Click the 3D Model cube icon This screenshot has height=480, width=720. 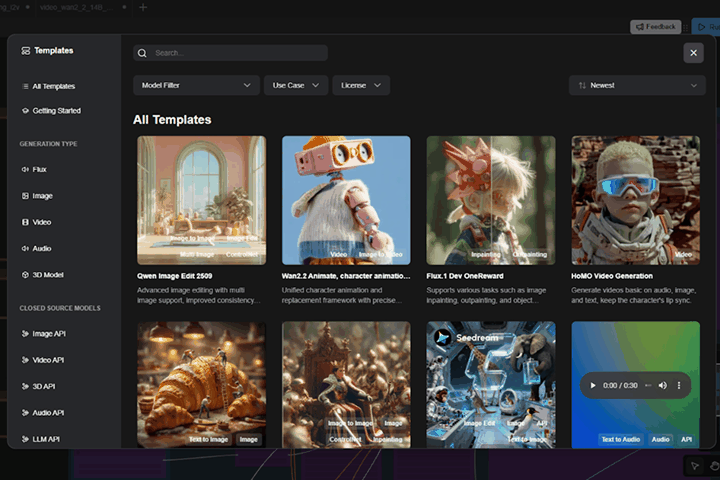tap(25, 275)
